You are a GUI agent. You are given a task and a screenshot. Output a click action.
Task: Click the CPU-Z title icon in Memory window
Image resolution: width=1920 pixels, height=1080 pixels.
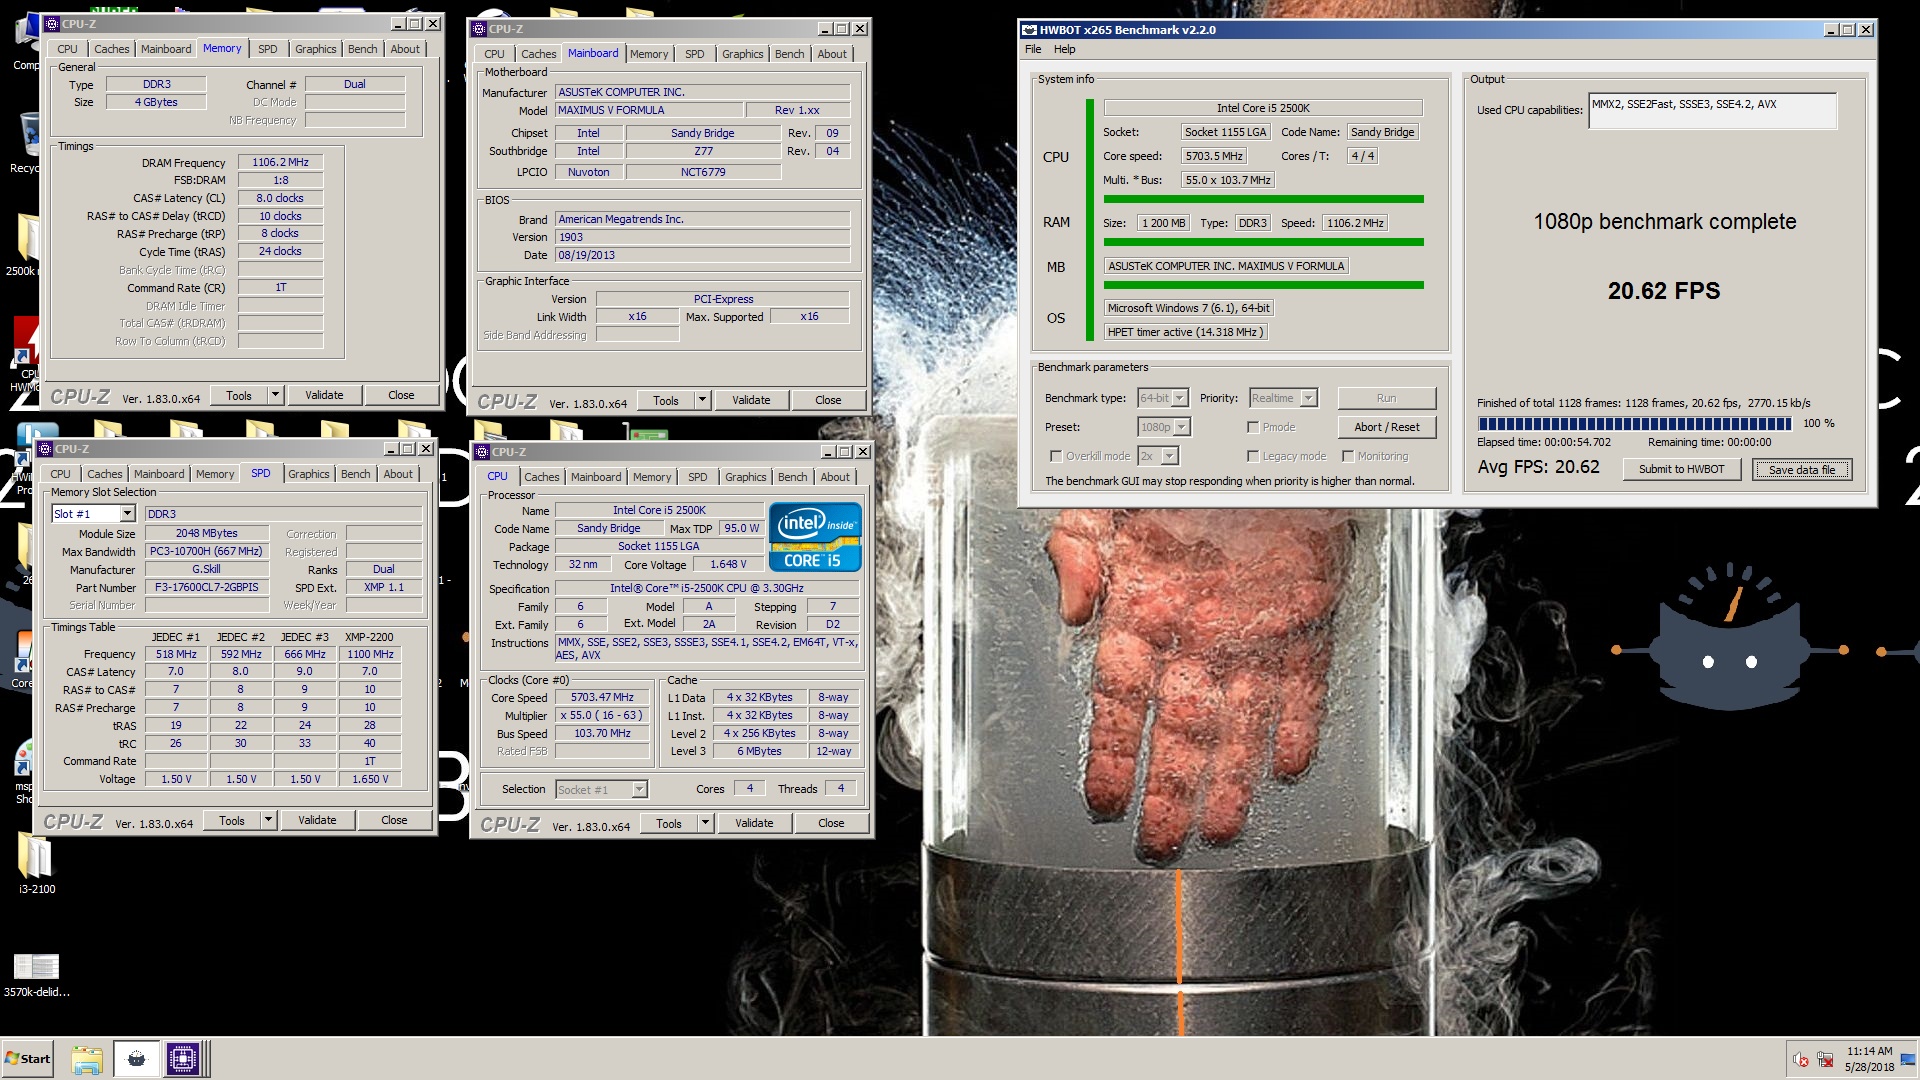click(52, 24)
